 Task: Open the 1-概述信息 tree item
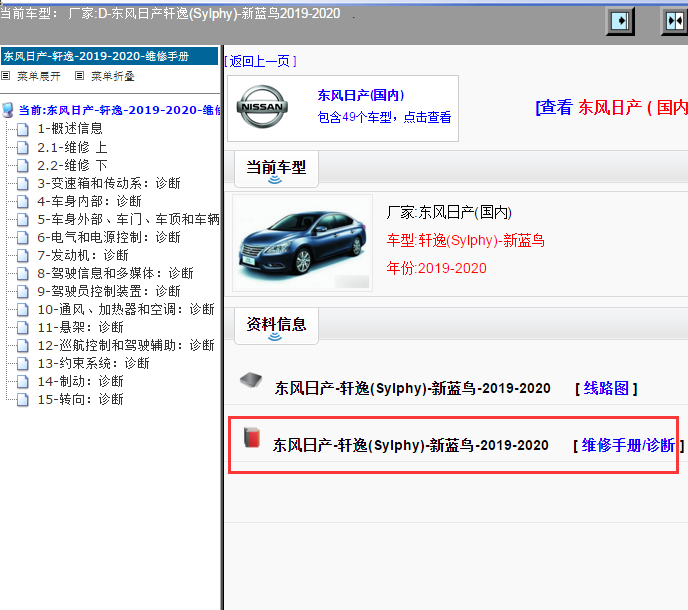(70, 129)
